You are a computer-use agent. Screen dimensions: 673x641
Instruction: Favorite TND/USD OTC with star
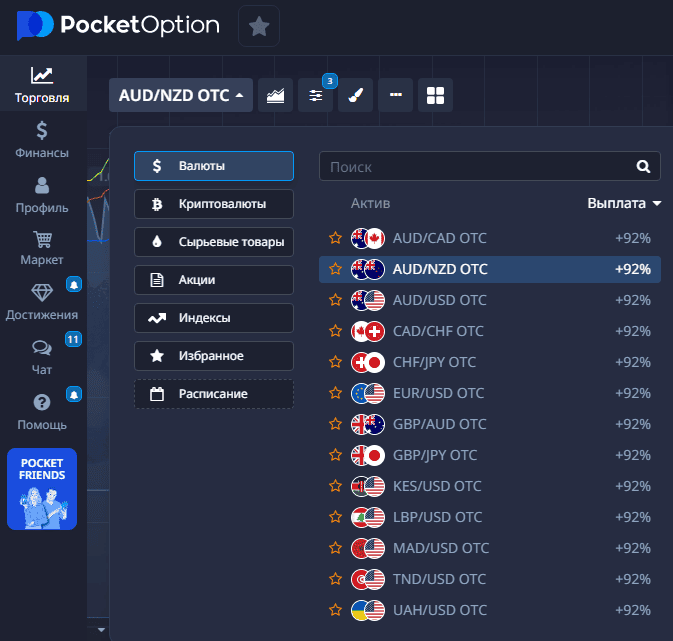tap(335, 579)
